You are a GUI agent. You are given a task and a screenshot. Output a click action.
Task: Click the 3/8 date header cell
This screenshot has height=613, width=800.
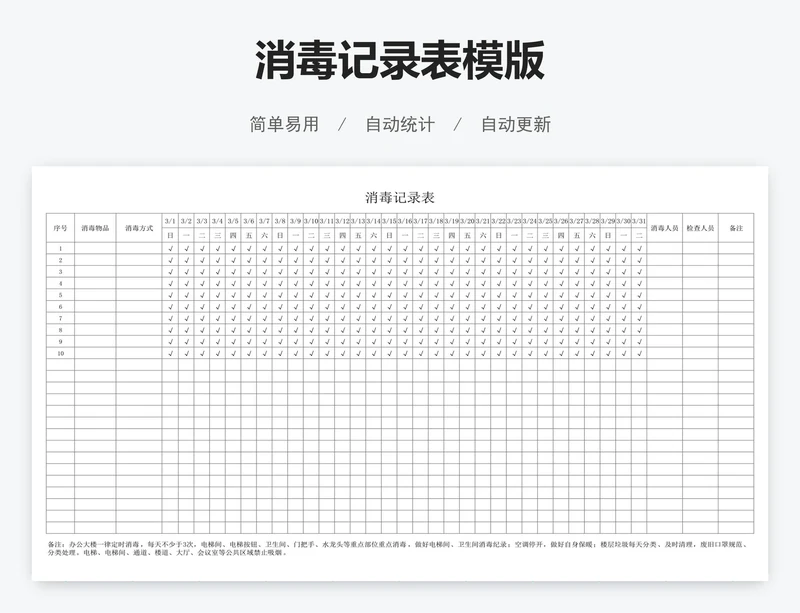tap(280, 221)
